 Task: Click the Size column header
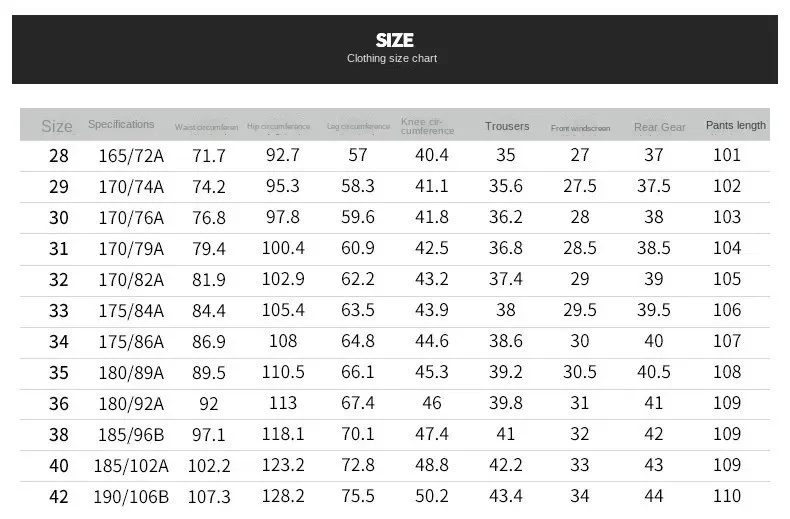click(57, 126)
